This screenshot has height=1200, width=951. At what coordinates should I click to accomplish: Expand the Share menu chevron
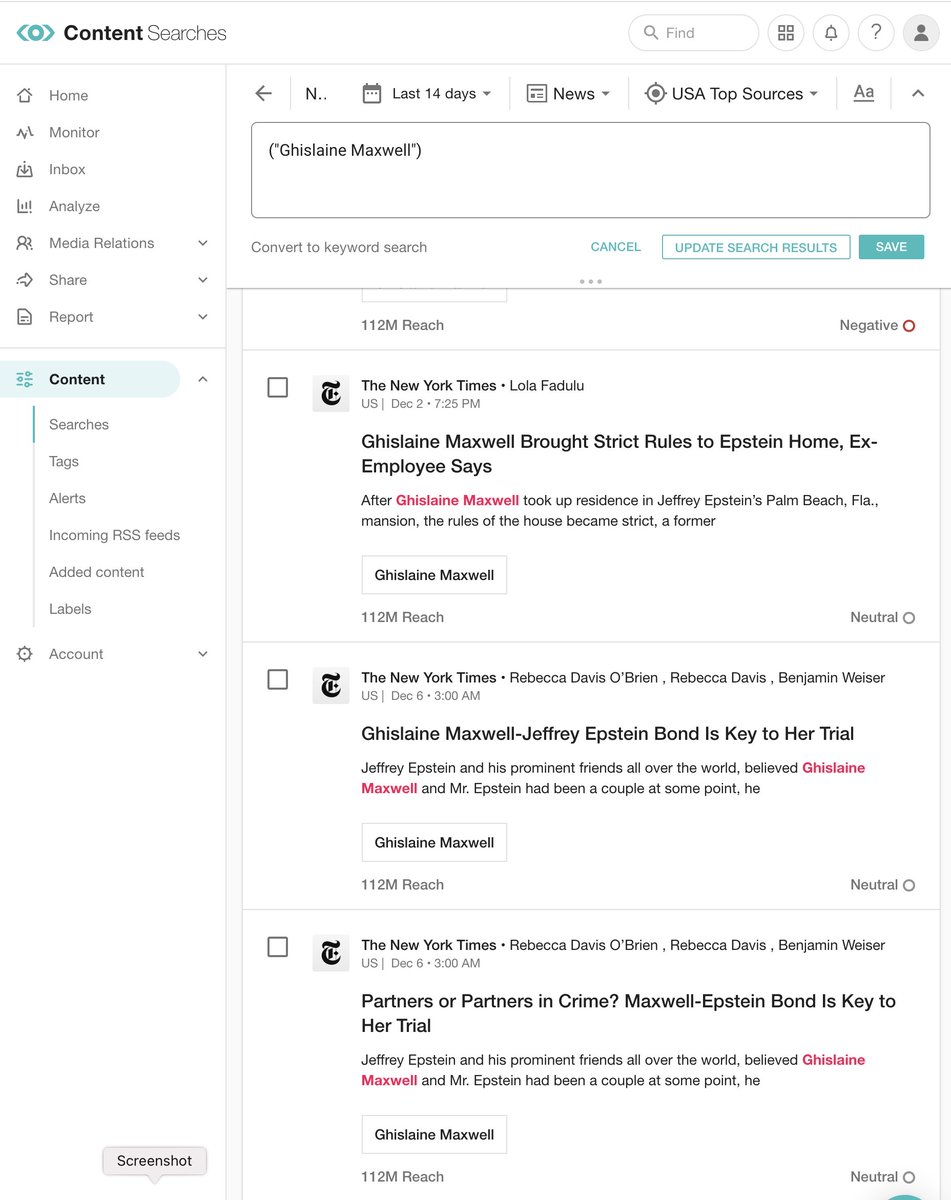[x=203, y=280]
